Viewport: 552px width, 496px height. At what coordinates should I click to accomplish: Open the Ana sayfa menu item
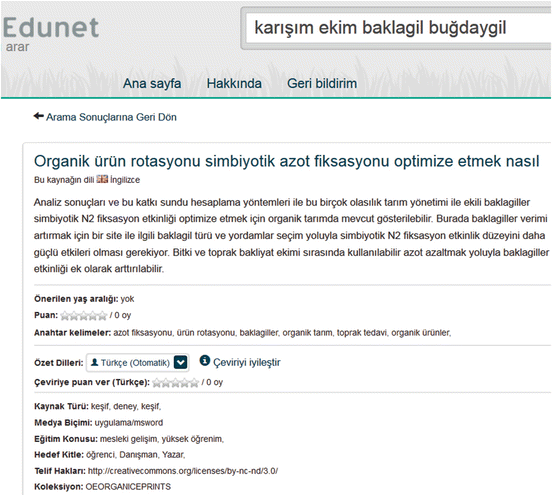152,84
